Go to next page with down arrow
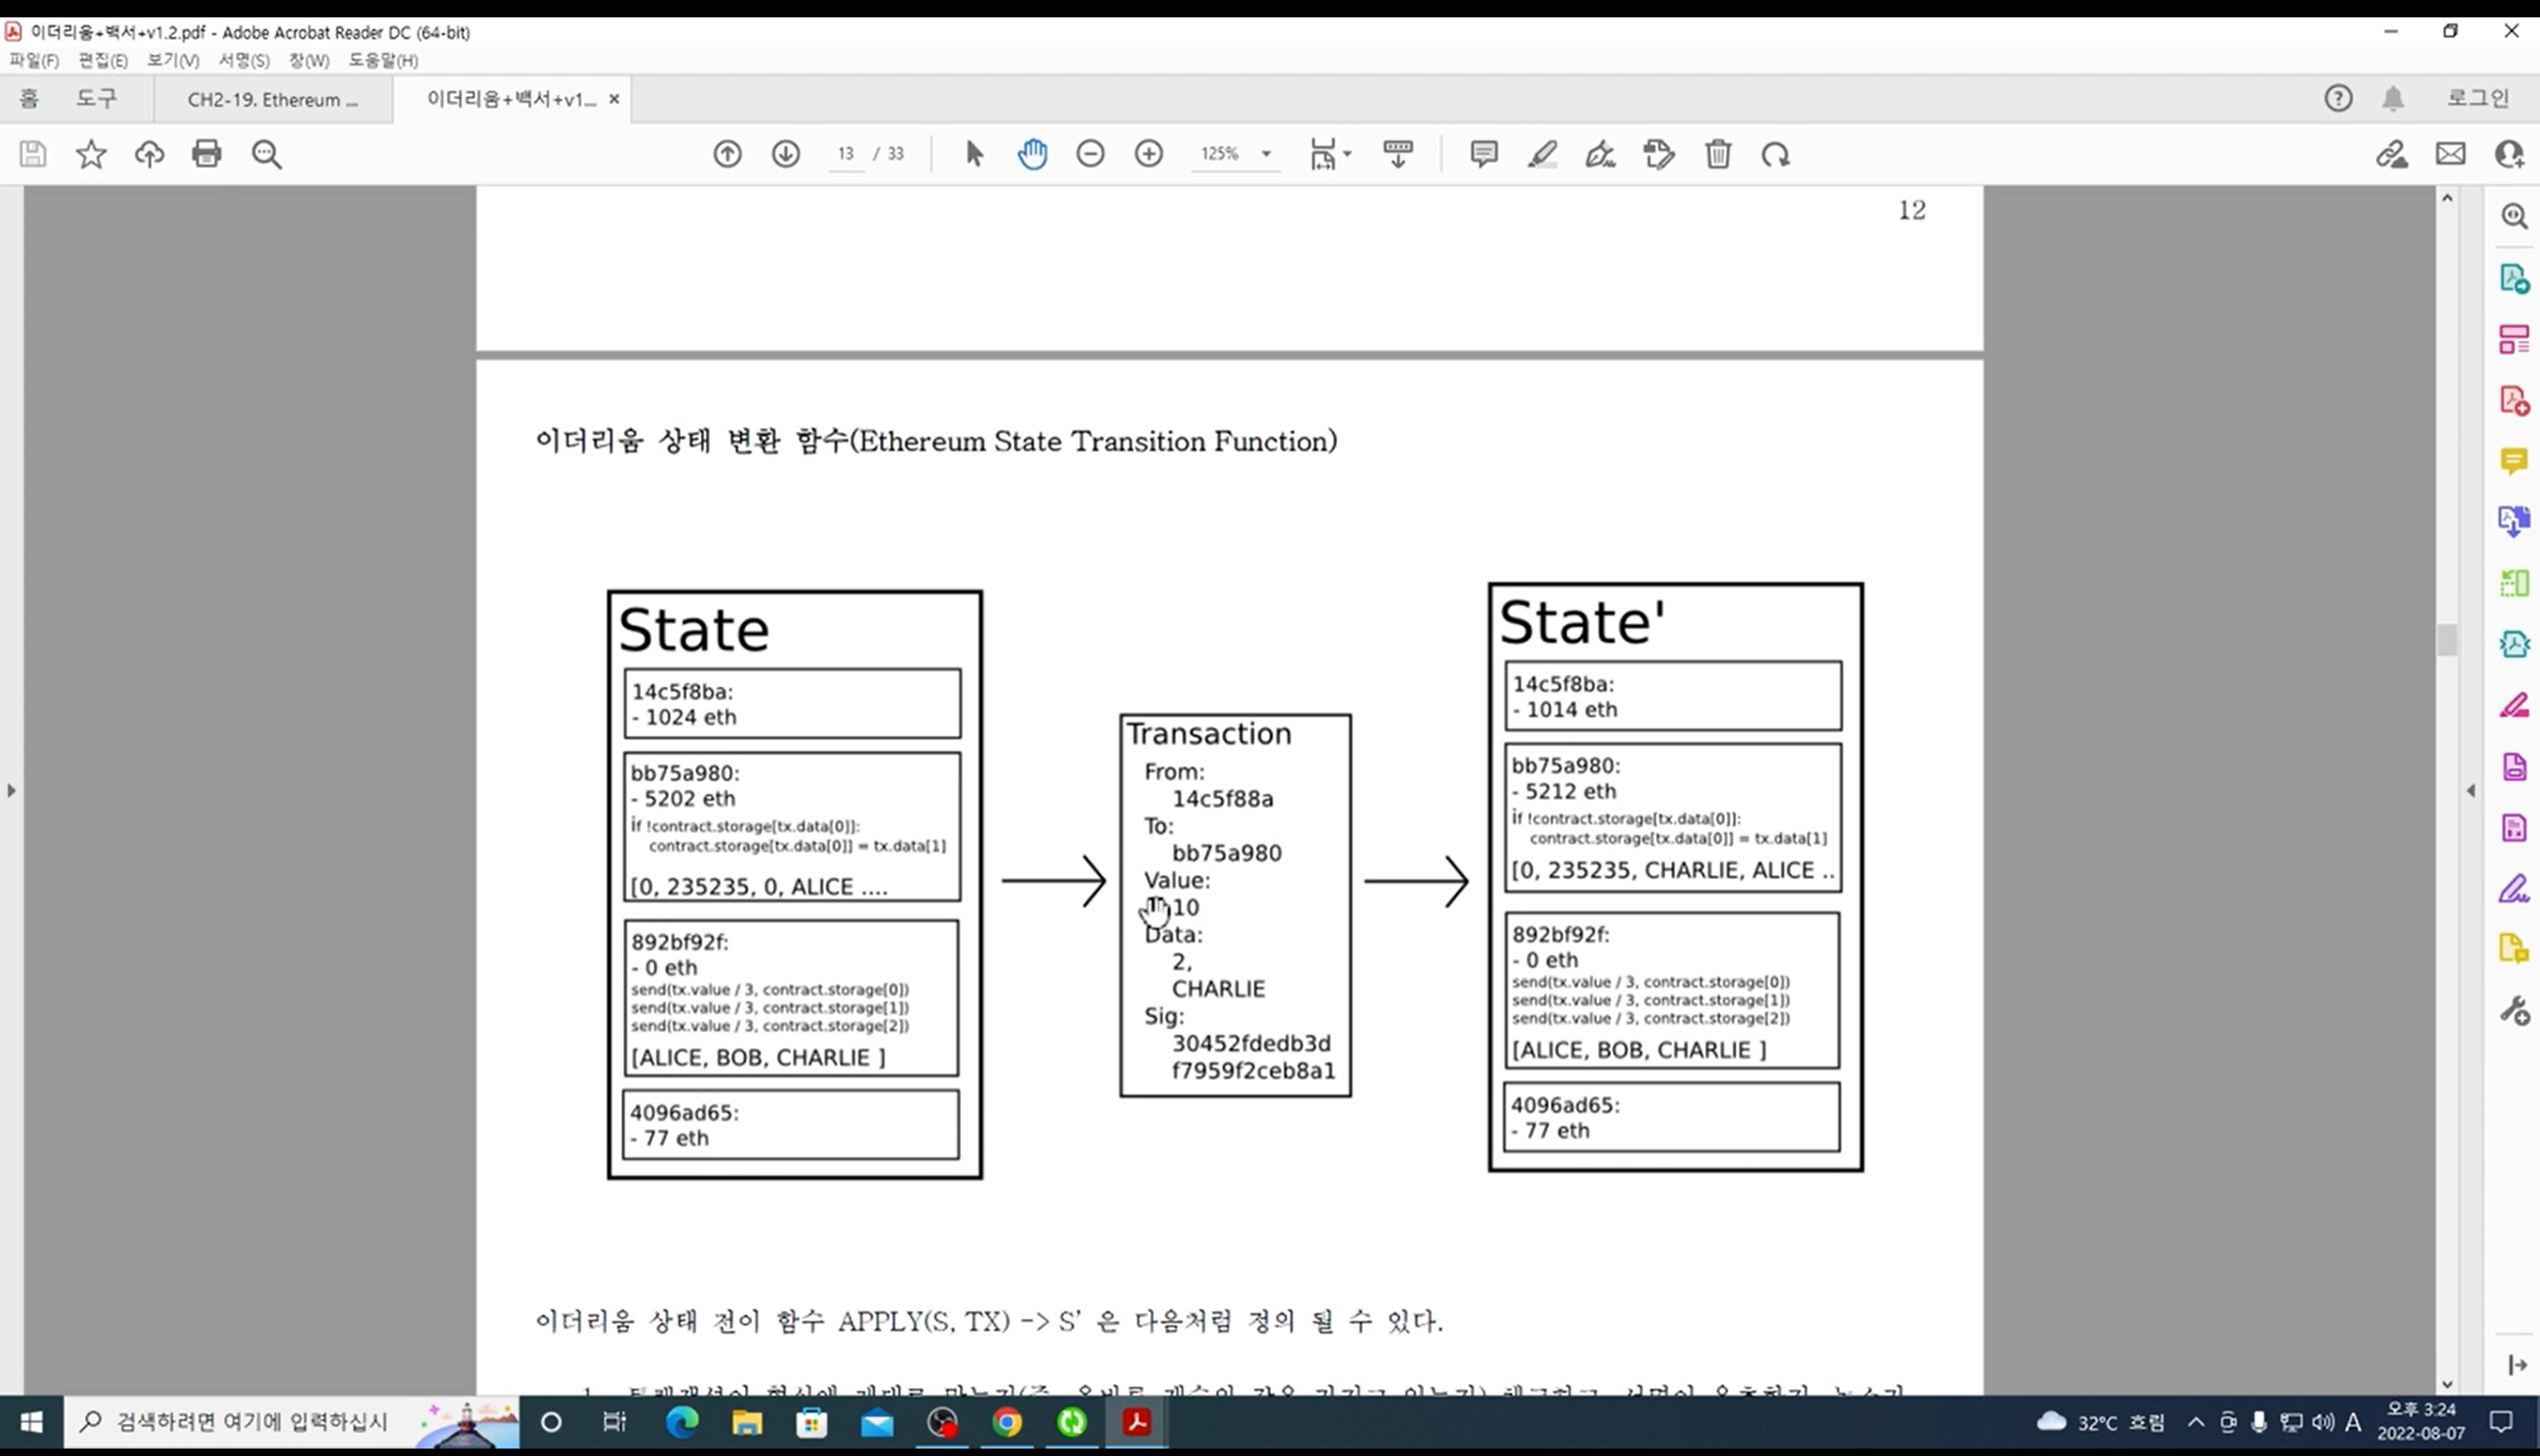This screenshot has height=1456, width=2540. coord(786,154)
